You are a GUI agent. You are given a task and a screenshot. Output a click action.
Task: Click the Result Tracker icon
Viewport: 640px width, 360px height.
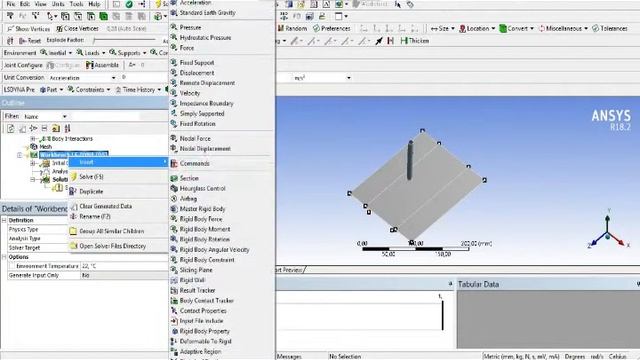[174, 290]
